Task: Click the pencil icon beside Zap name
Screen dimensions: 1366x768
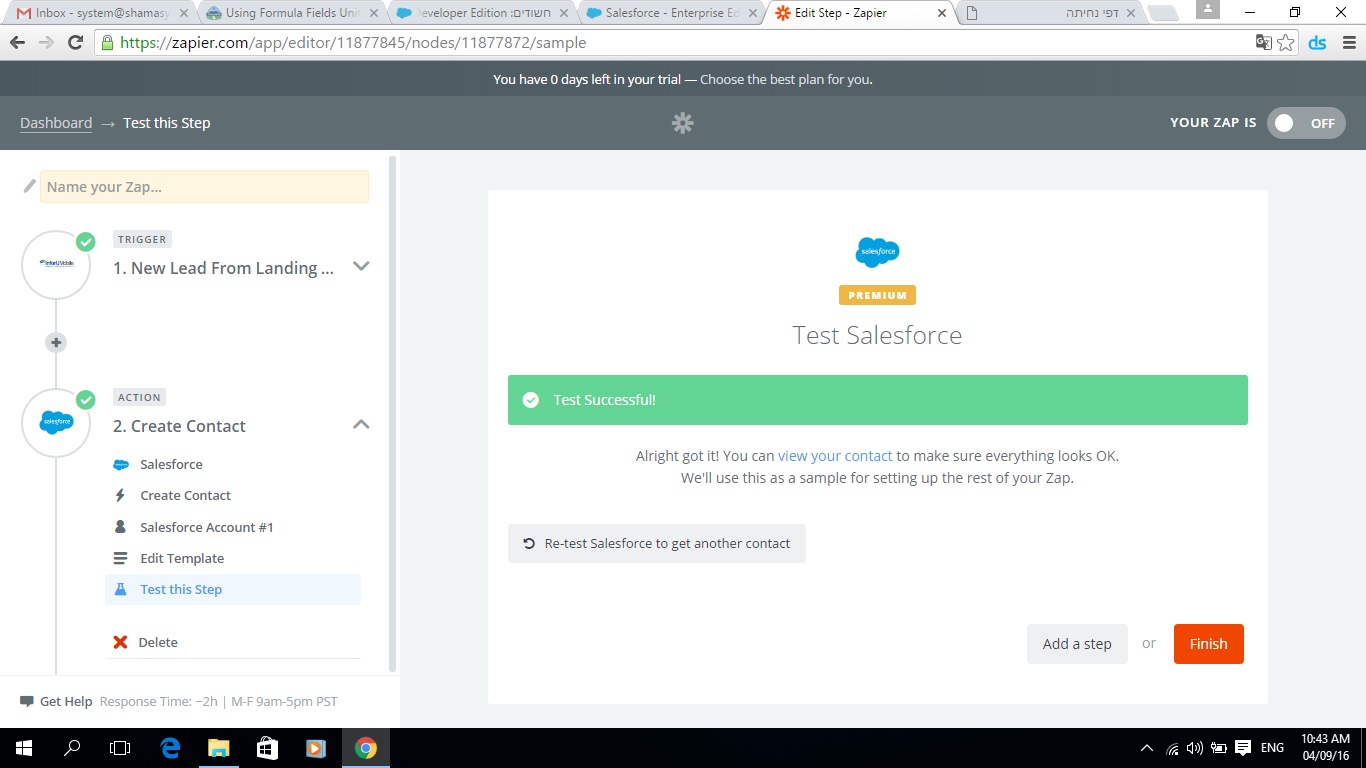Action: (29, 186)
